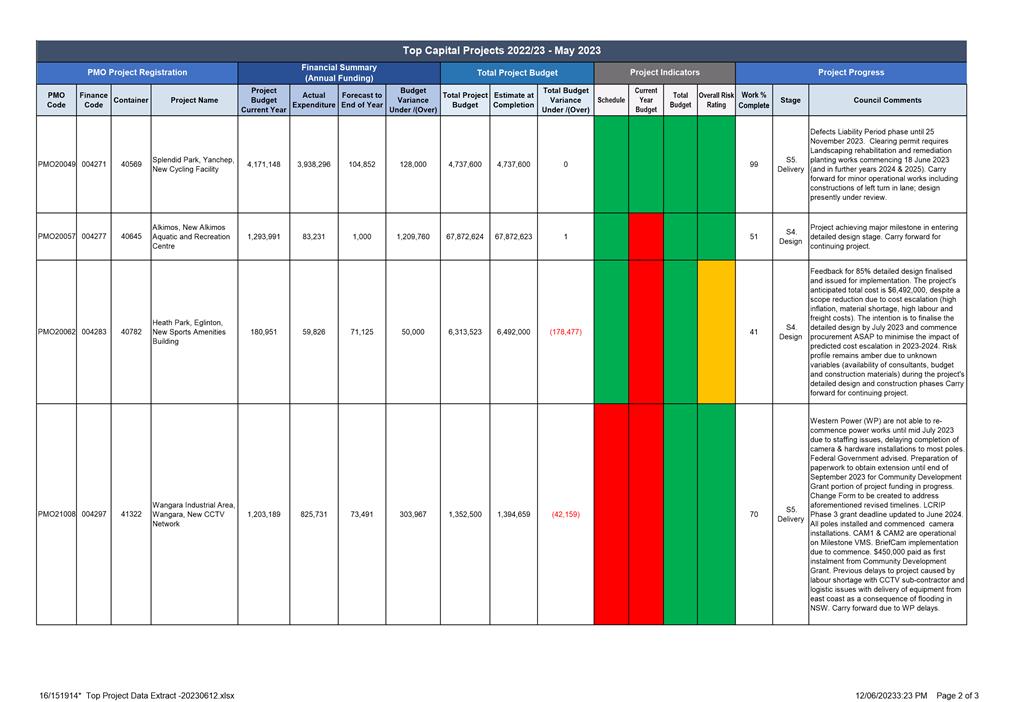Select the Container column header

(x=131, y=100)
